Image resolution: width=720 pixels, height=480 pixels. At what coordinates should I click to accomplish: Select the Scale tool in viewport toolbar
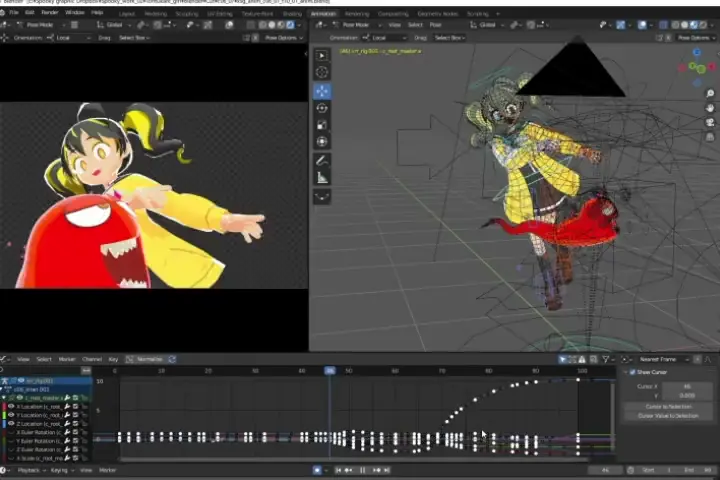(x=322, y=125)
